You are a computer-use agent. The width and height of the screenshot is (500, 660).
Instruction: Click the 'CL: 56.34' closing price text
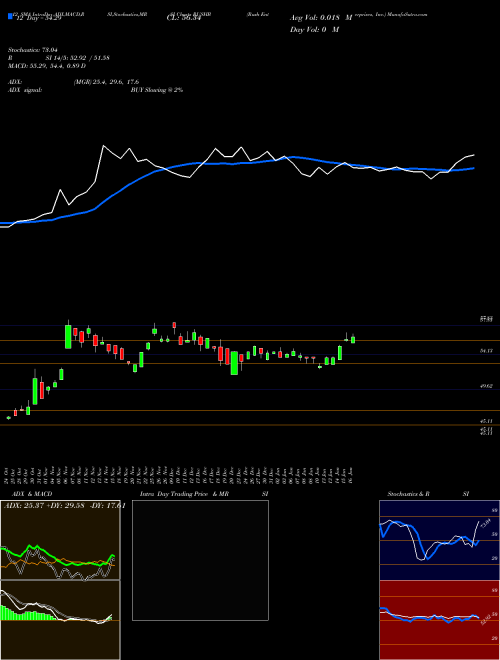pos(184,18)
